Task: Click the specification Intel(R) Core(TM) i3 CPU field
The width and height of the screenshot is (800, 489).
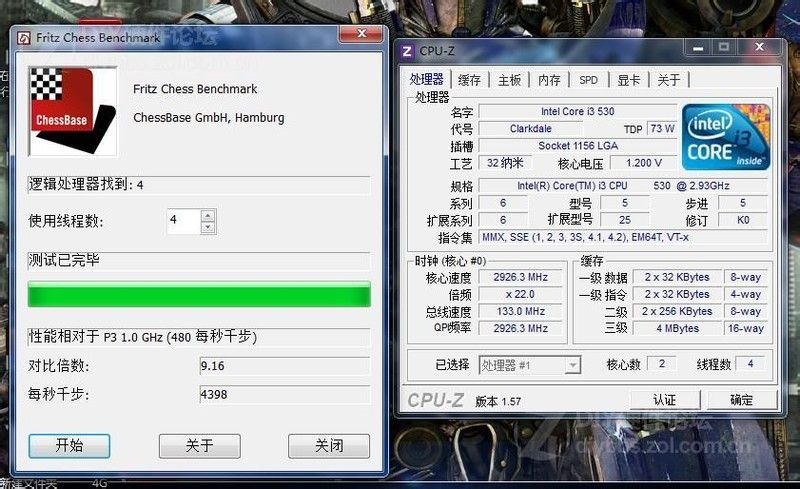Action: [623, 186]
